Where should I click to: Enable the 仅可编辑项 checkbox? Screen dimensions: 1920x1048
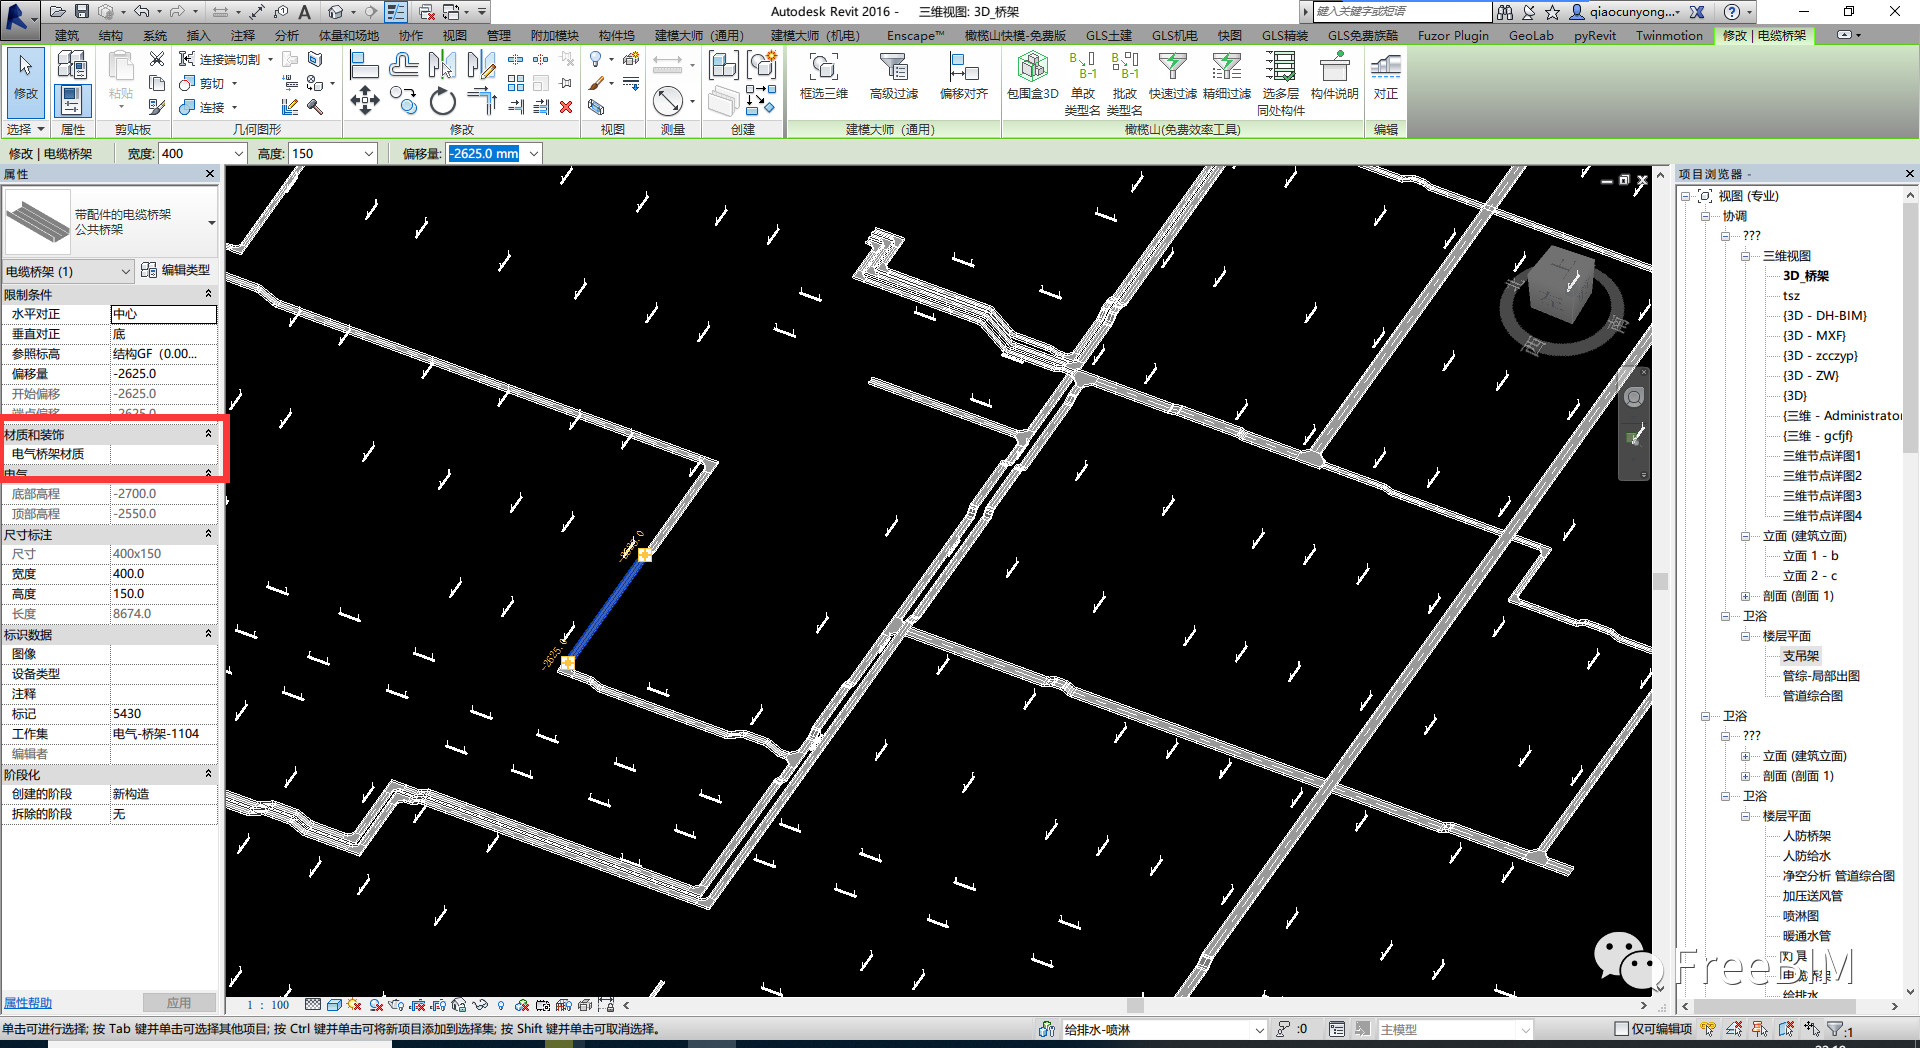click(1621, 1029)
